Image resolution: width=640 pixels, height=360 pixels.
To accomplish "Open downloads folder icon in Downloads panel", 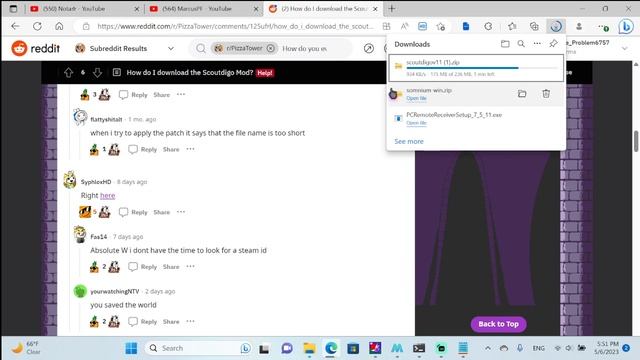I will [x=505, y=44].
